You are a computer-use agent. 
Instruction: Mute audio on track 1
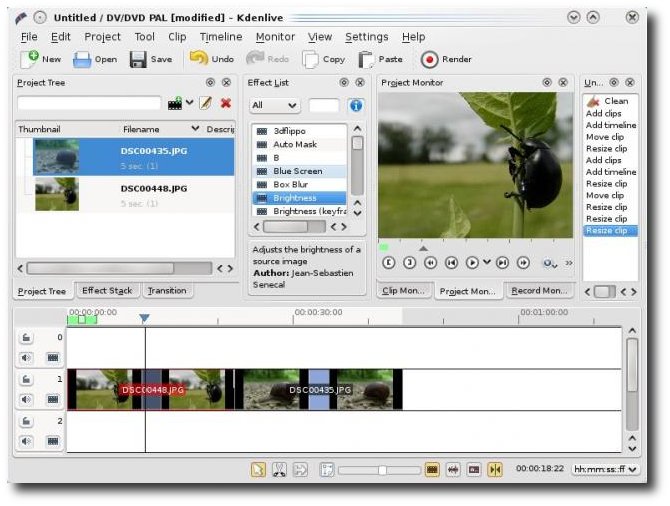pos(26,399)
